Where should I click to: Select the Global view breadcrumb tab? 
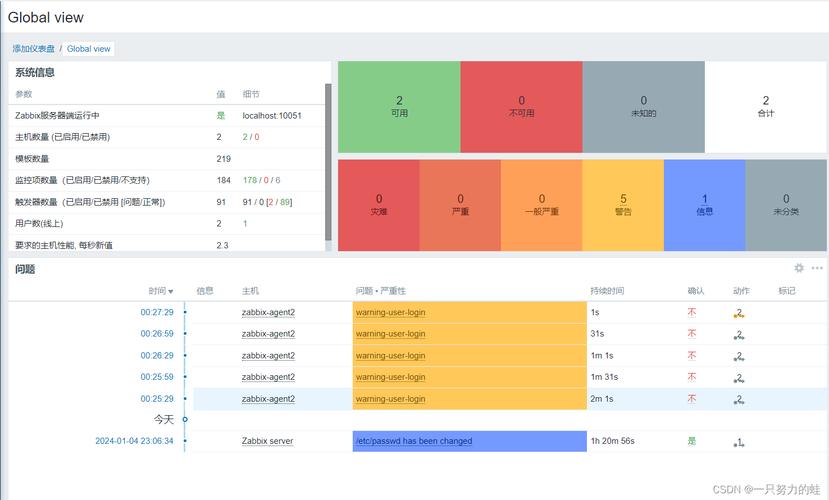coord(88,49)
